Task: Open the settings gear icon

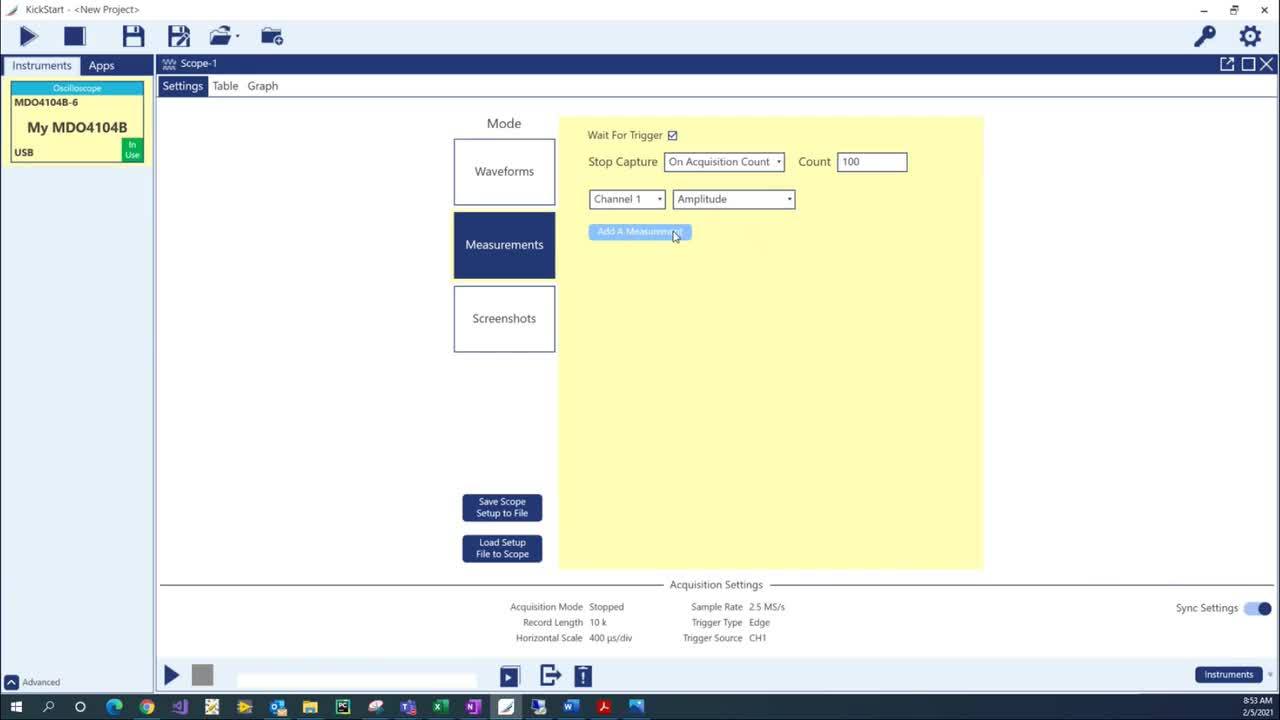Action: tap(1250, 37)
